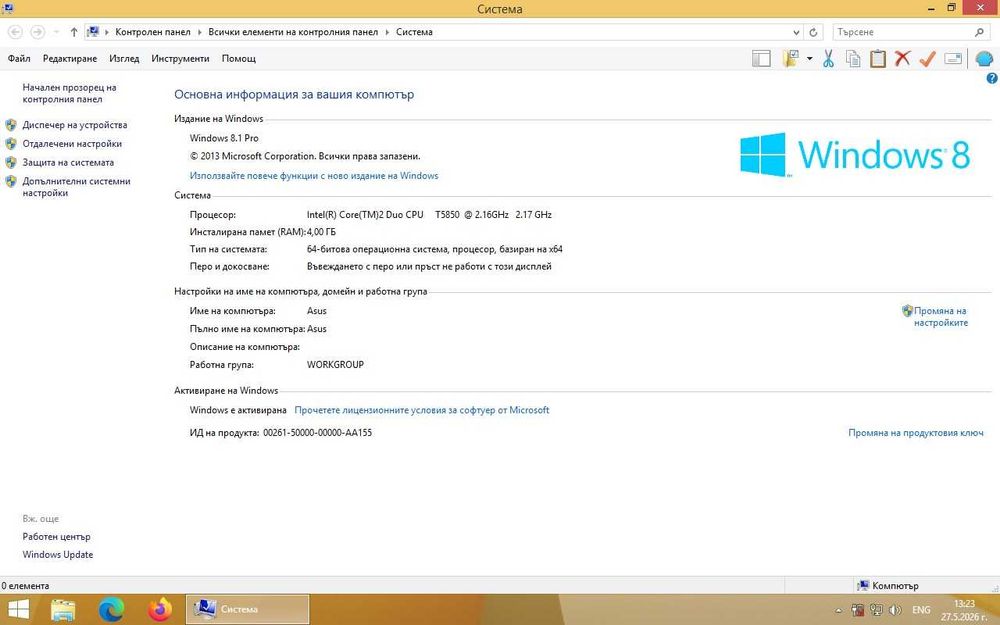Screen dimensions: 1000x625
Task: Launch Firefox from taskbar
Action: 159,610
